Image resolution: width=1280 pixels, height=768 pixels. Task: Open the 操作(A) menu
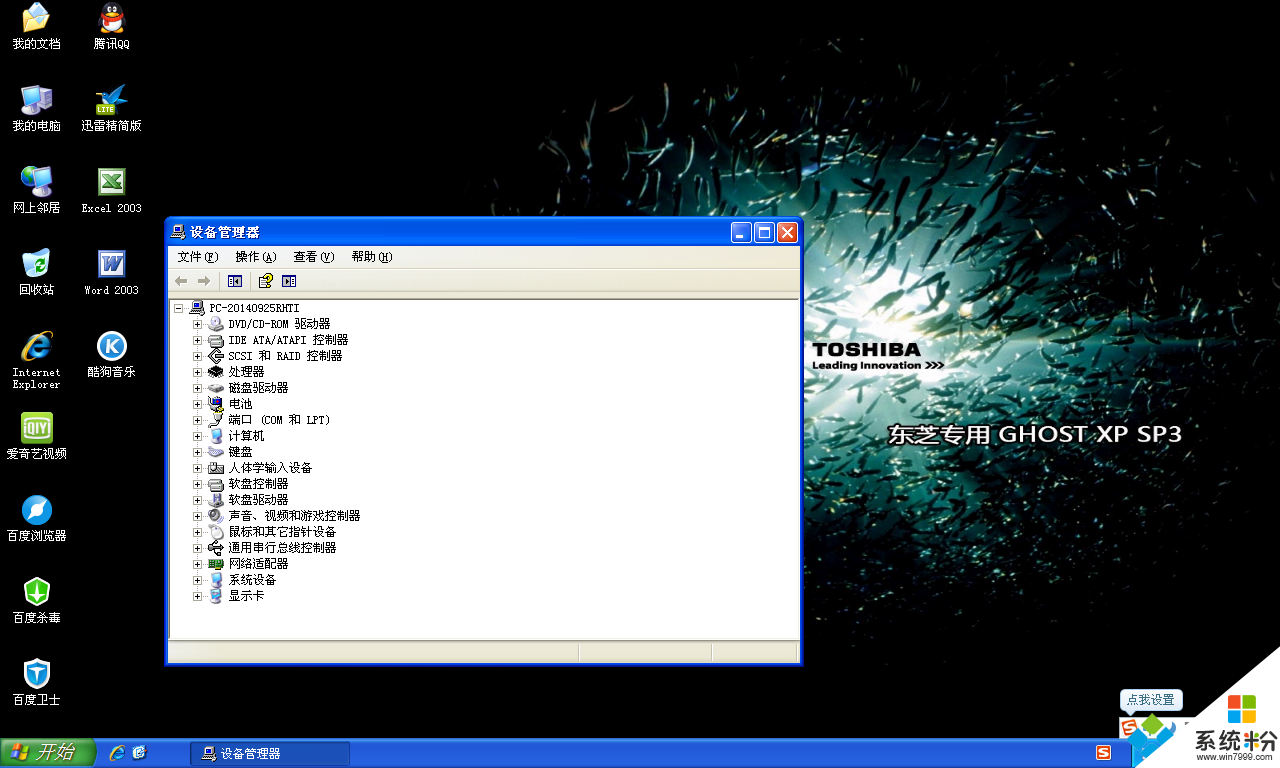[x=255, y=257]
